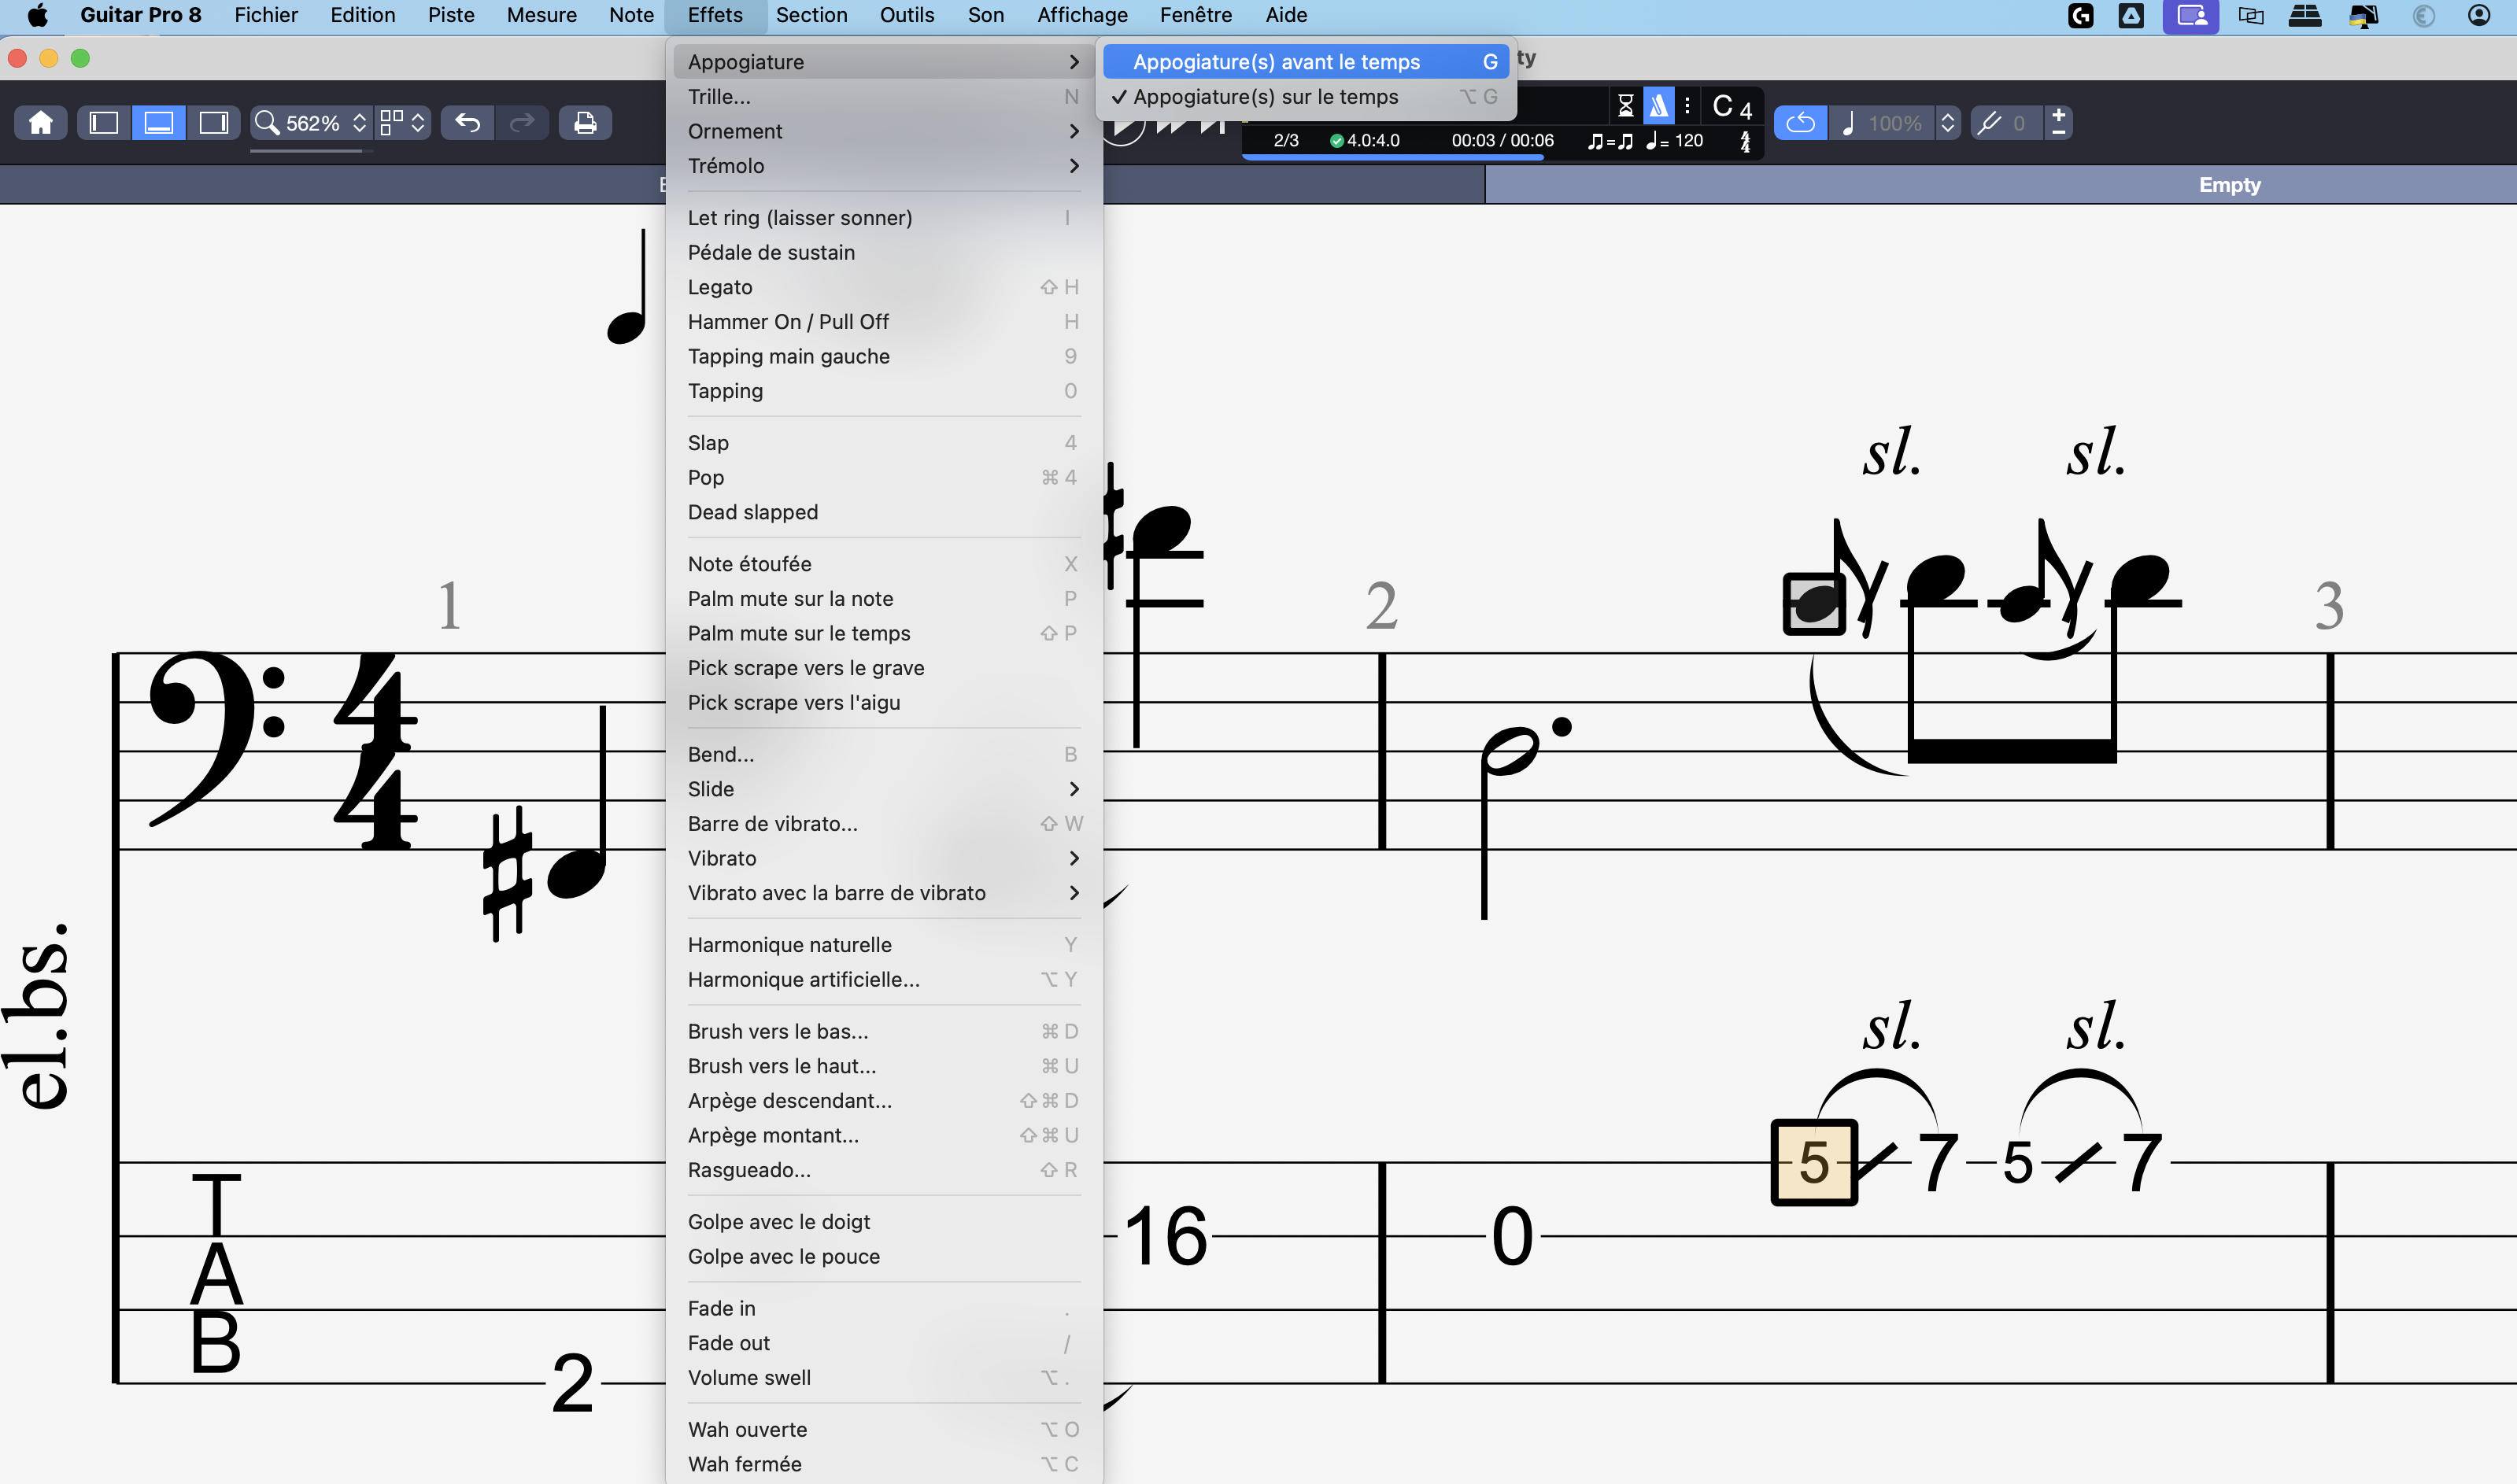Open the three-dots metronome options
The image size is (2517, 1484).
1687,105
